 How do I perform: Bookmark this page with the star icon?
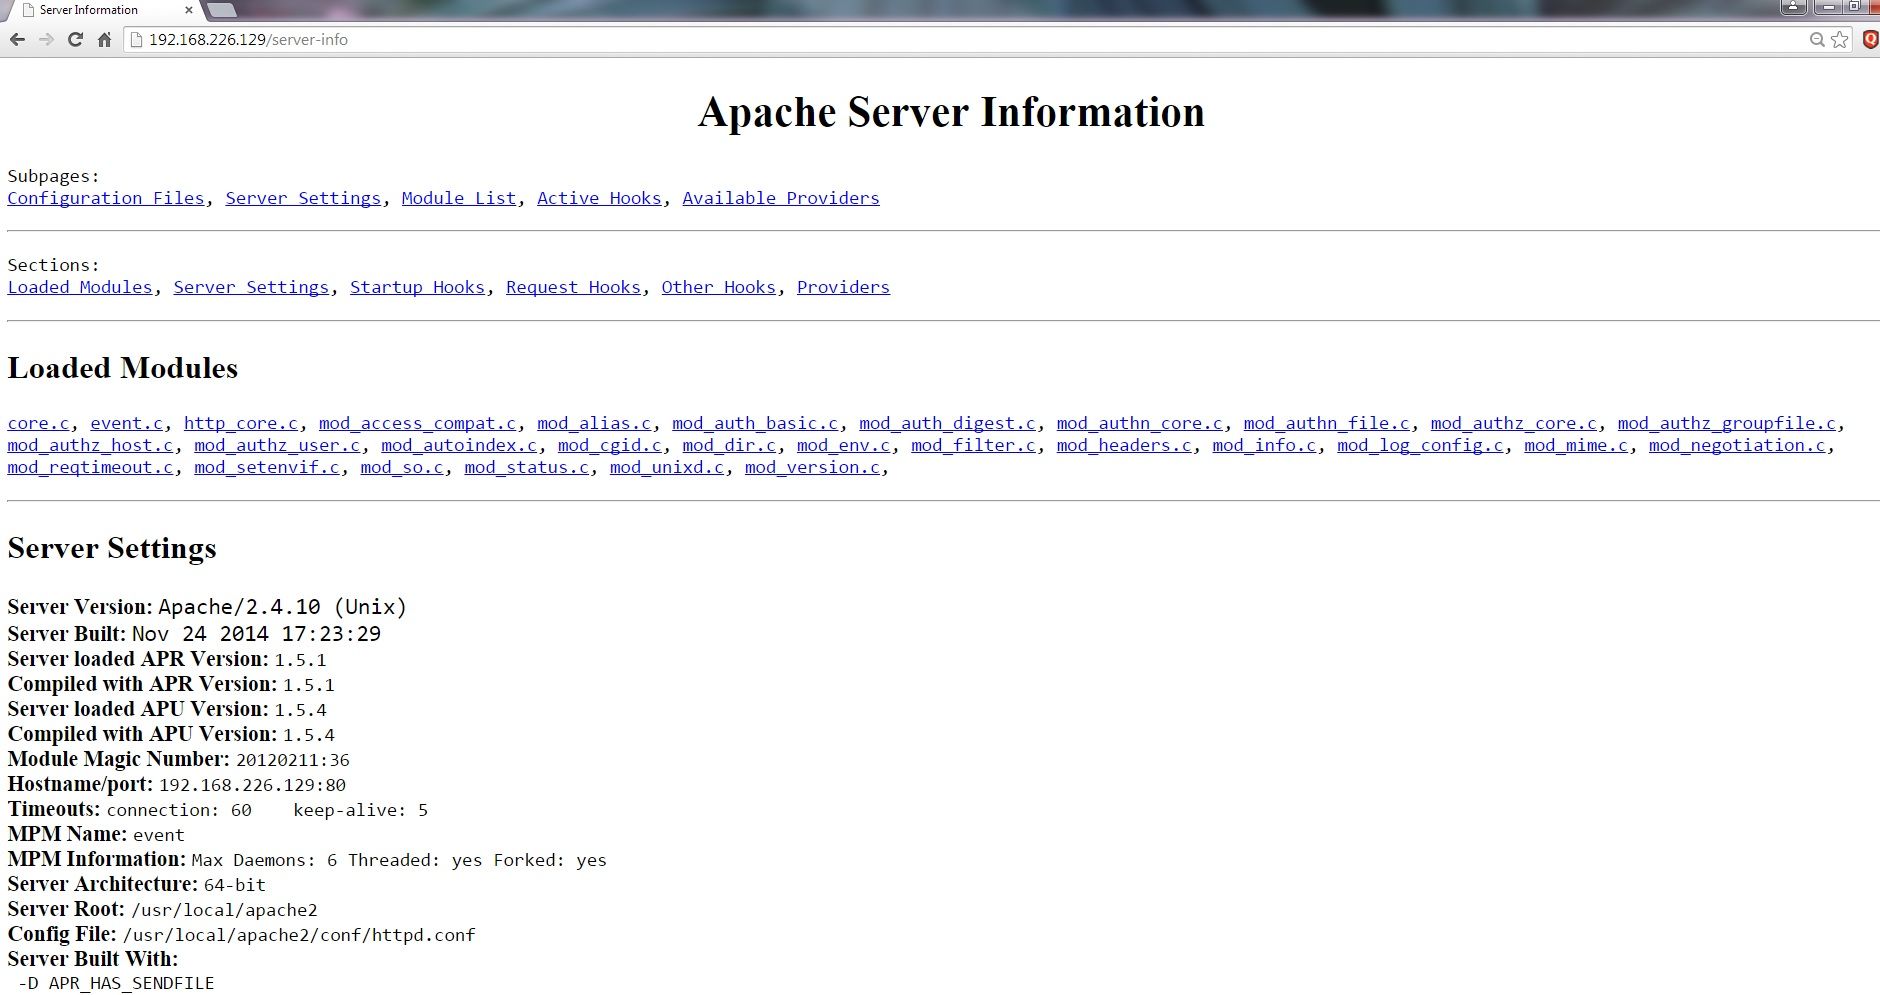pos(1840,40)
